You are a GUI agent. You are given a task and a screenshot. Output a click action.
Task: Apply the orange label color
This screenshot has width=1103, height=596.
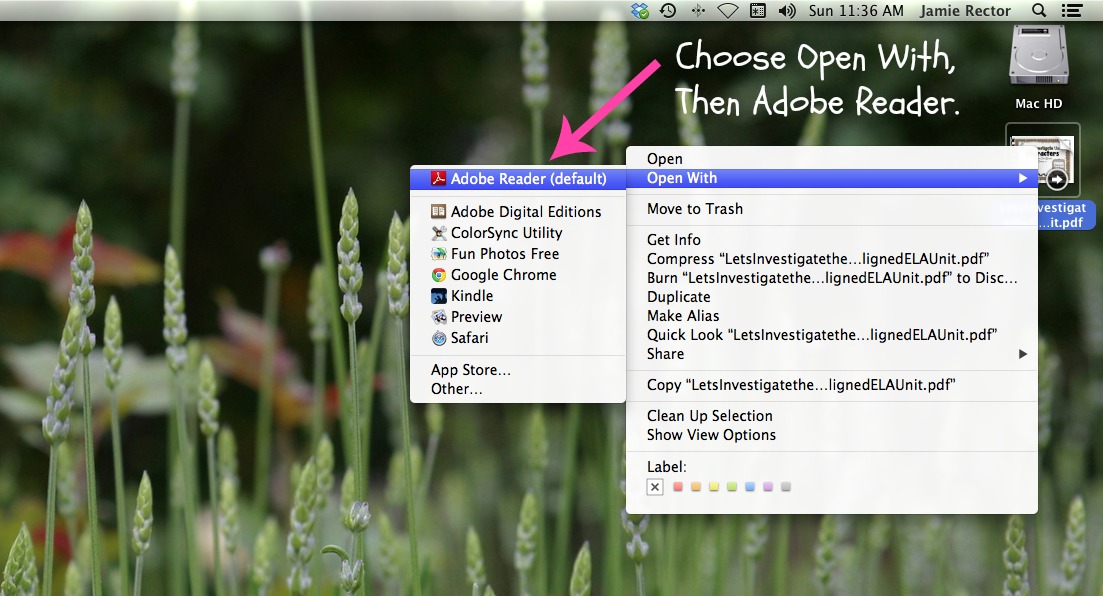tap(696, 486)
